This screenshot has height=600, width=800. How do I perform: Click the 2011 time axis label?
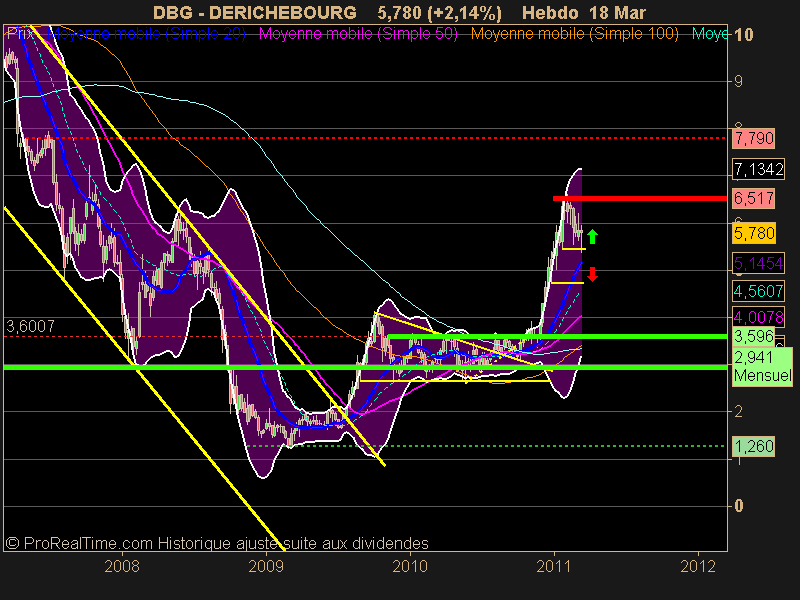pos(554,566)
